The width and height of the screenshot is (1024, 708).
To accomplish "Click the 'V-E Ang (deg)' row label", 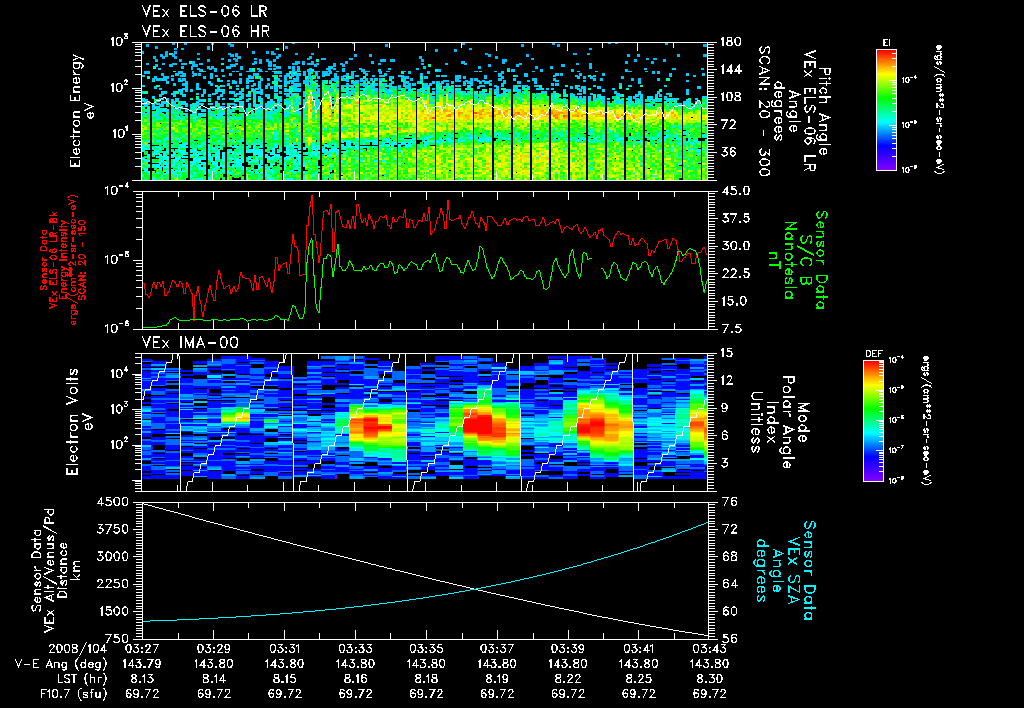I will tap(61, 664).
